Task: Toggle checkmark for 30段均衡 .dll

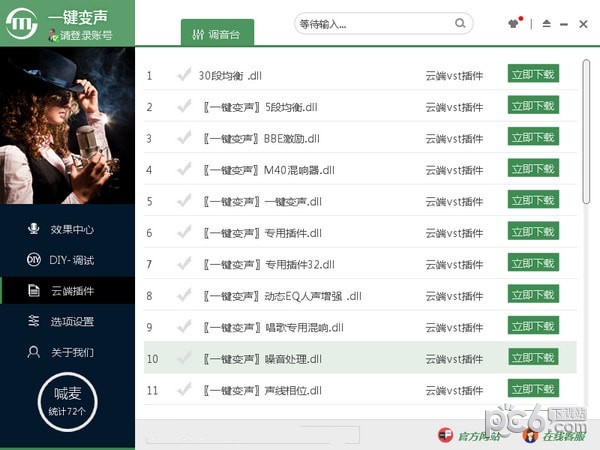Action: click(x=184, y=75)
